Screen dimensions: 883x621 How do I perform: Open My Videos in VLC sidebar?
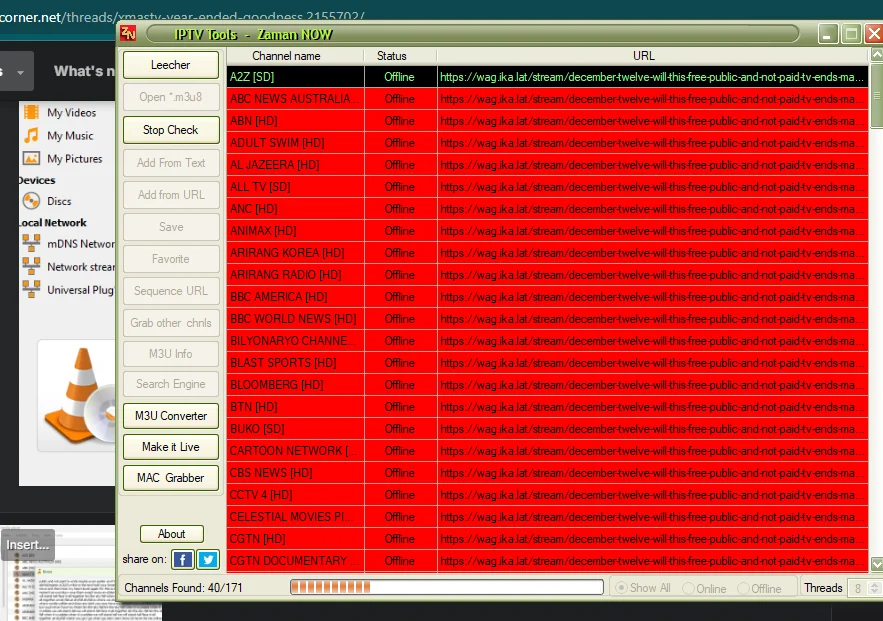tap(60, 113)
